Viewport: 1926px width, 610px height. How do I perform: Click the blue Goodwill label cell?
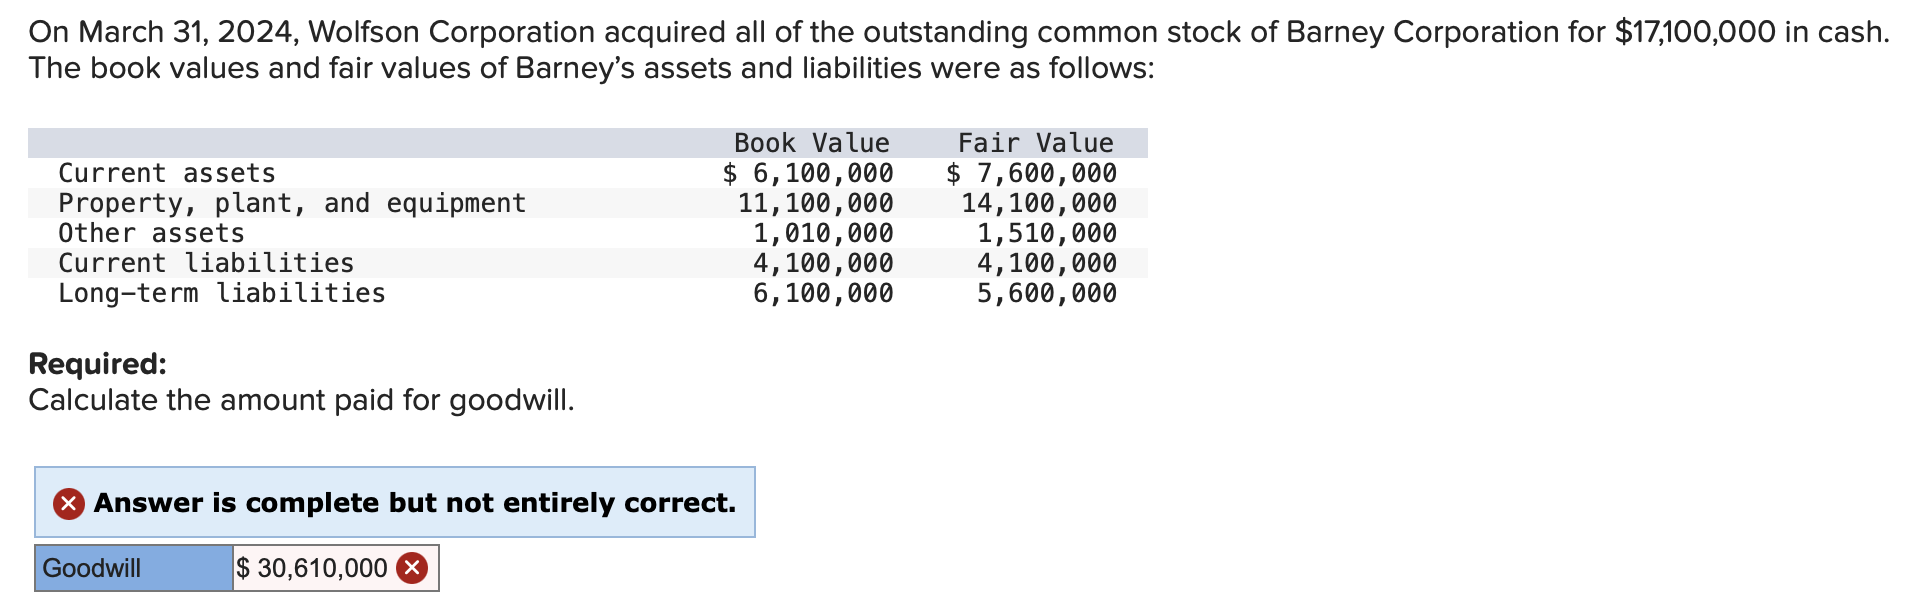134,568
